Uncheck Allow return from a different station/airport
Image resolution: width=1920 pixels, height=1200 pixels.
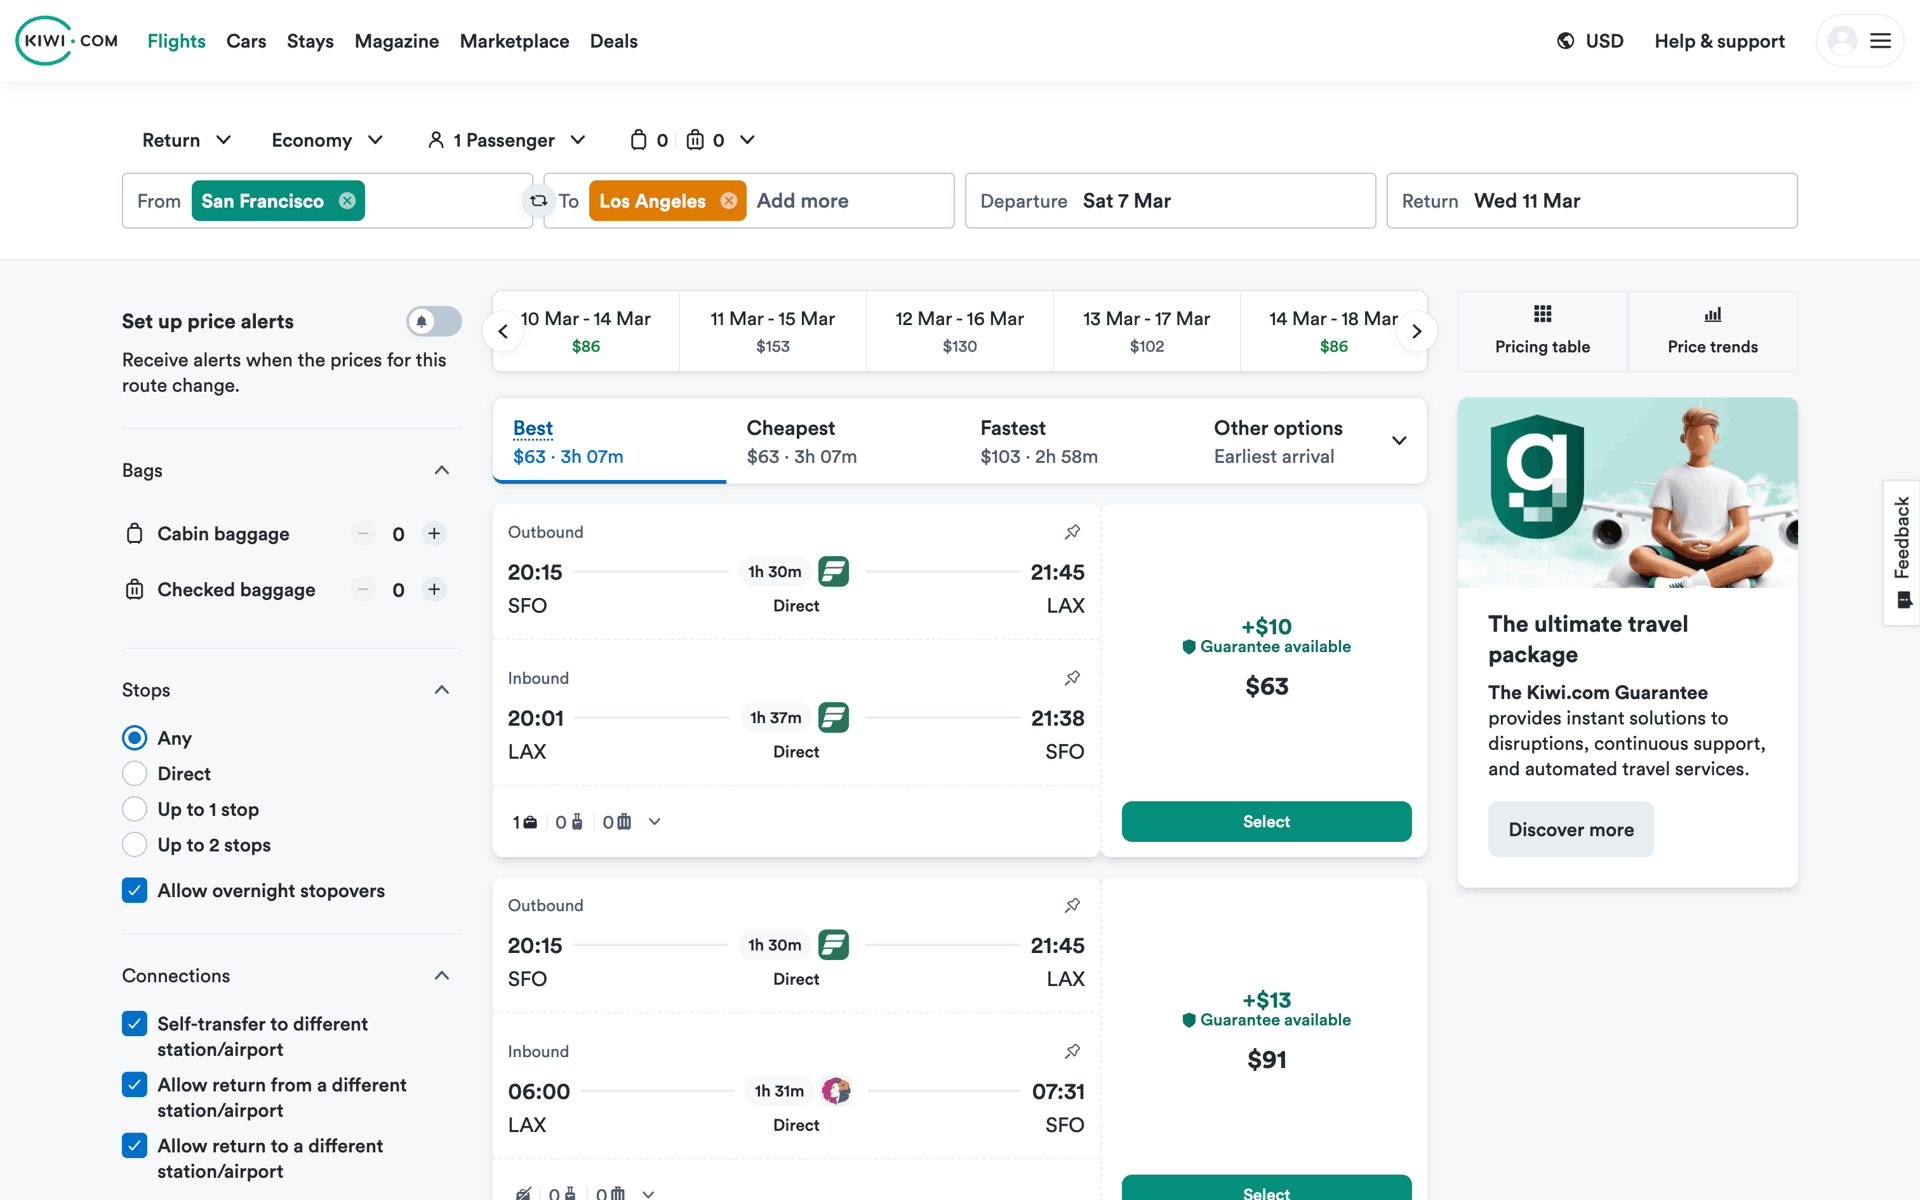tap(134, 1085)
